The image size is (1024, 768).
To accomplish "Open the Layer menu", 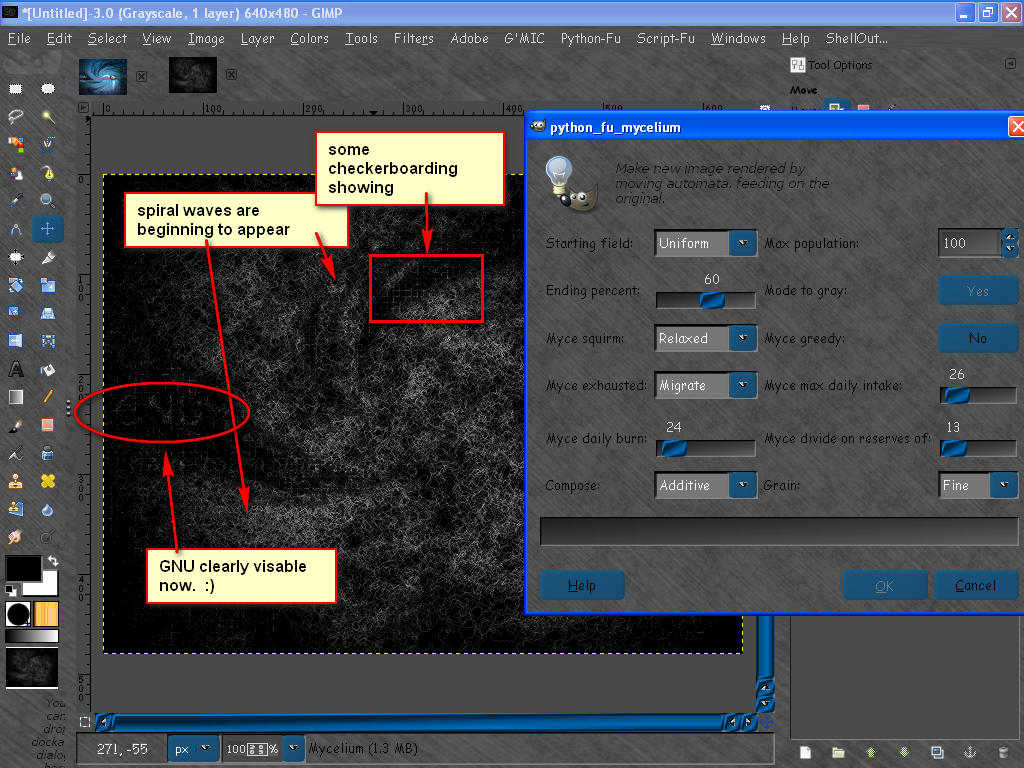I will (x=257, y=39).
